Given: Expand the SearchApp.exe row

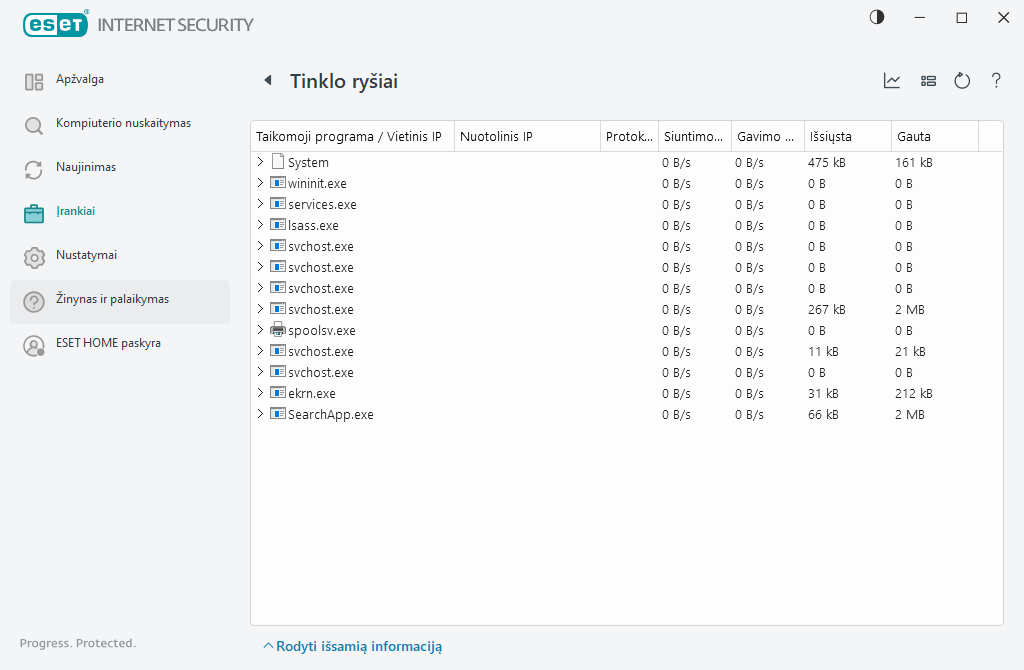Looking at the screenshot, I should click(x=261, y=414).
